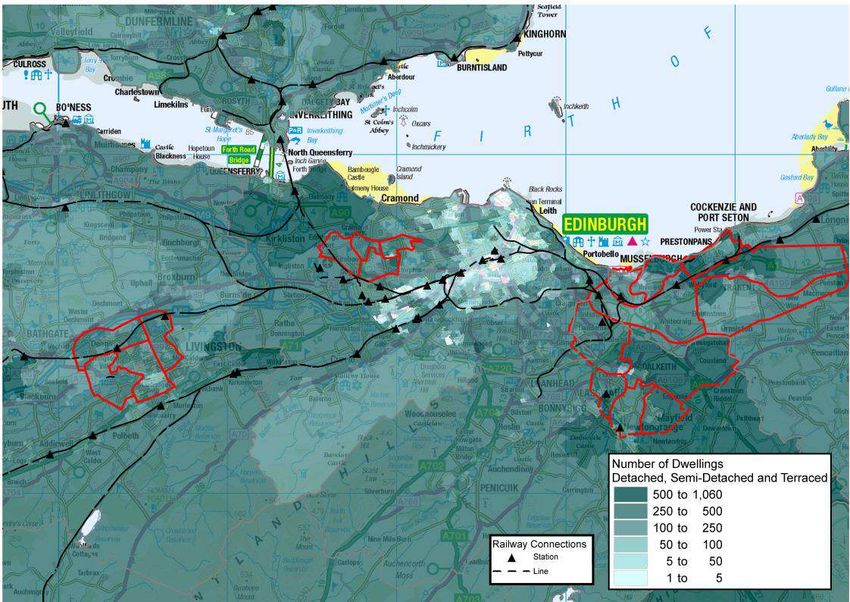Click the blue cross icon below Edinburgh
850x602 pixels.
pos(592,242)
